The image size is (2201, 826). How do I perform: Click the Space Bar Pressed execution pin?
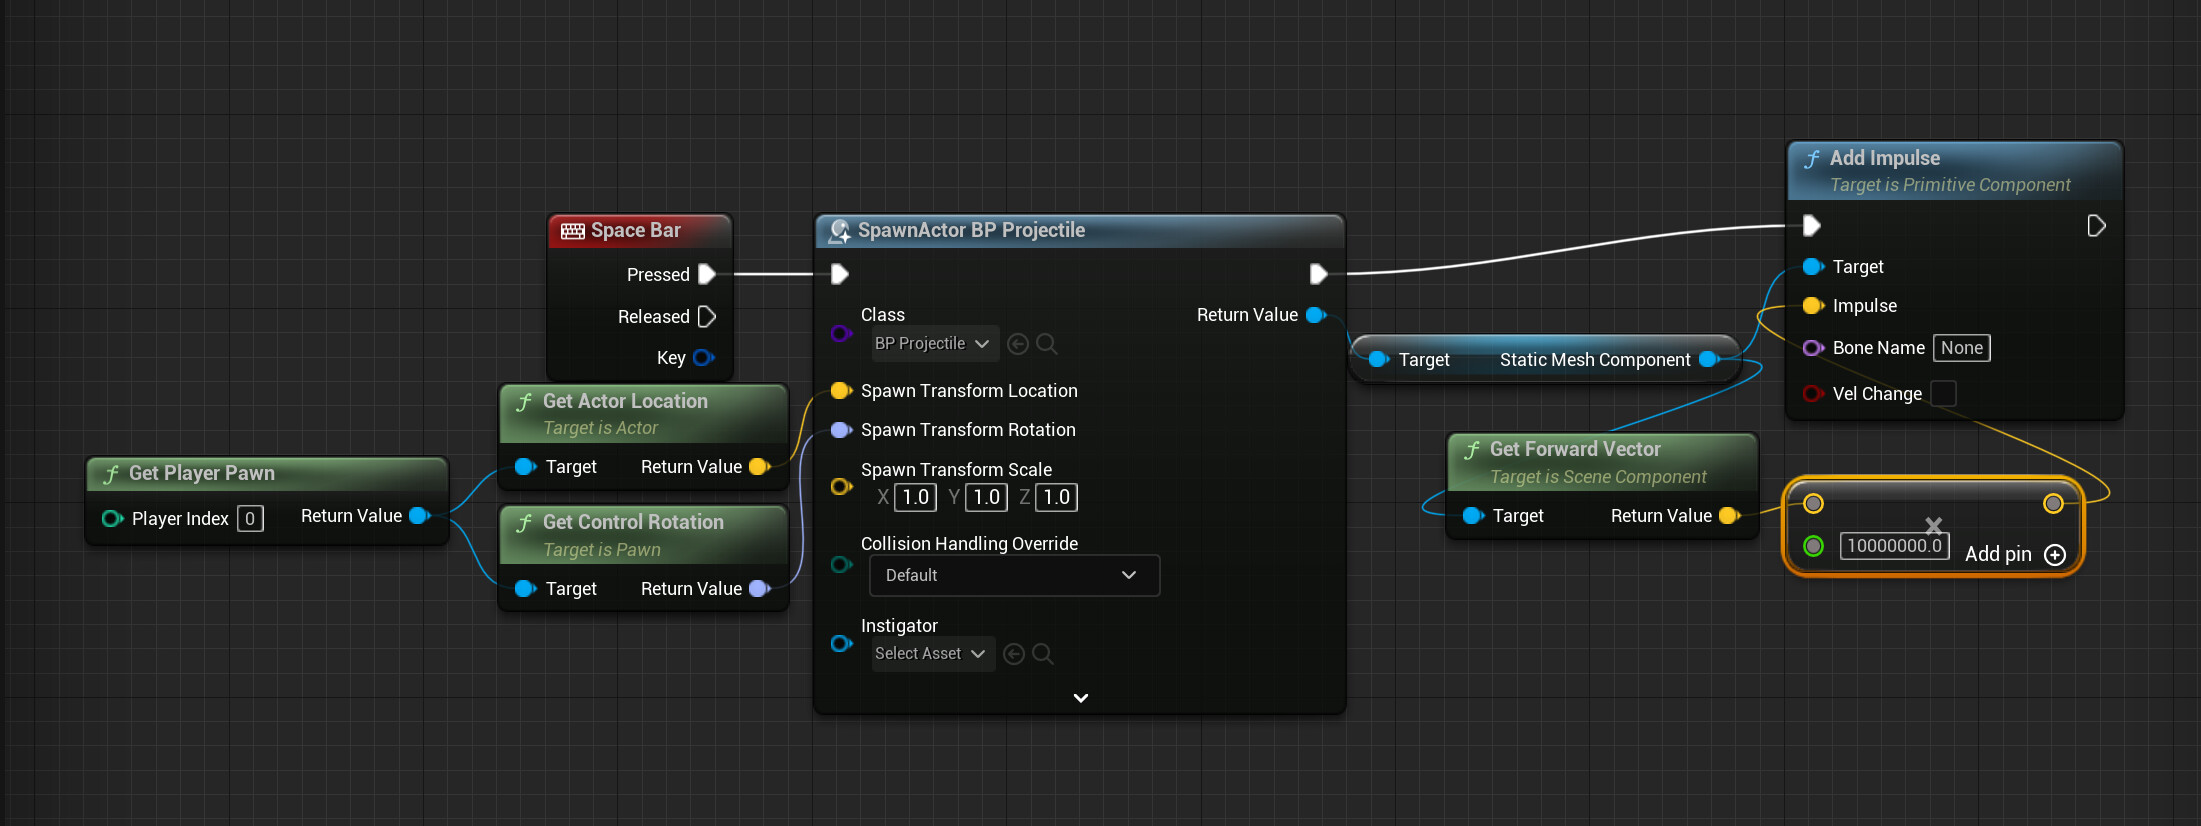(706, 274)
